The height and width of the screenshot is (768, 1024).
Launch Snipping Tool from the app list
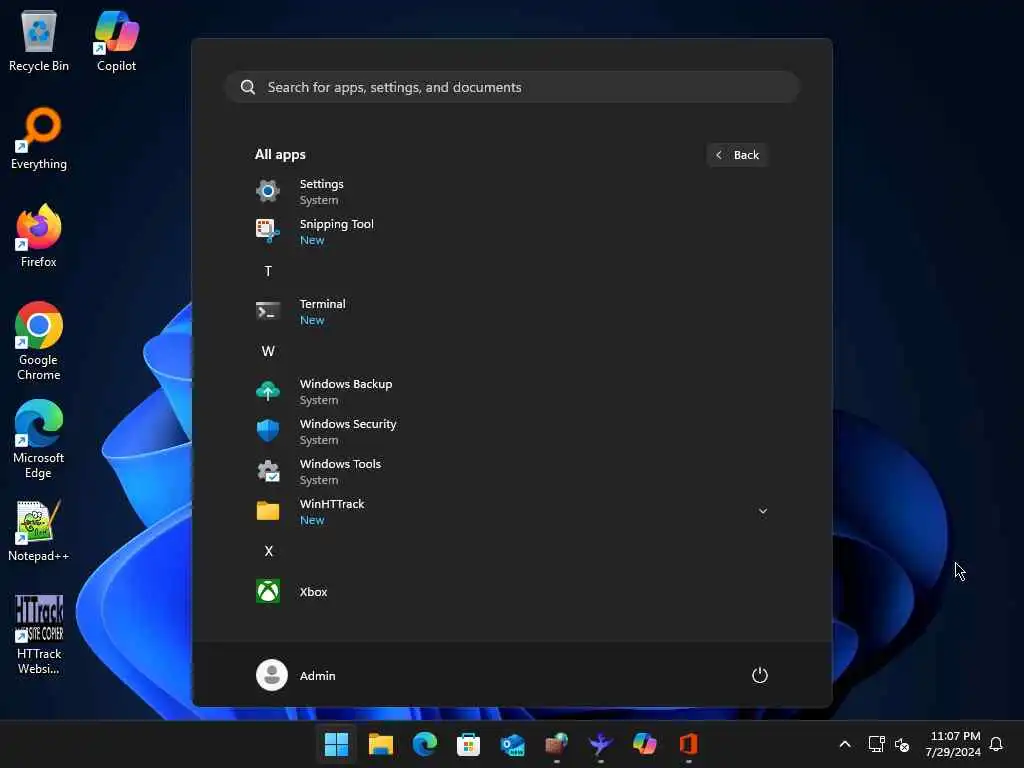pyautogui.click(x=511, y=232)
